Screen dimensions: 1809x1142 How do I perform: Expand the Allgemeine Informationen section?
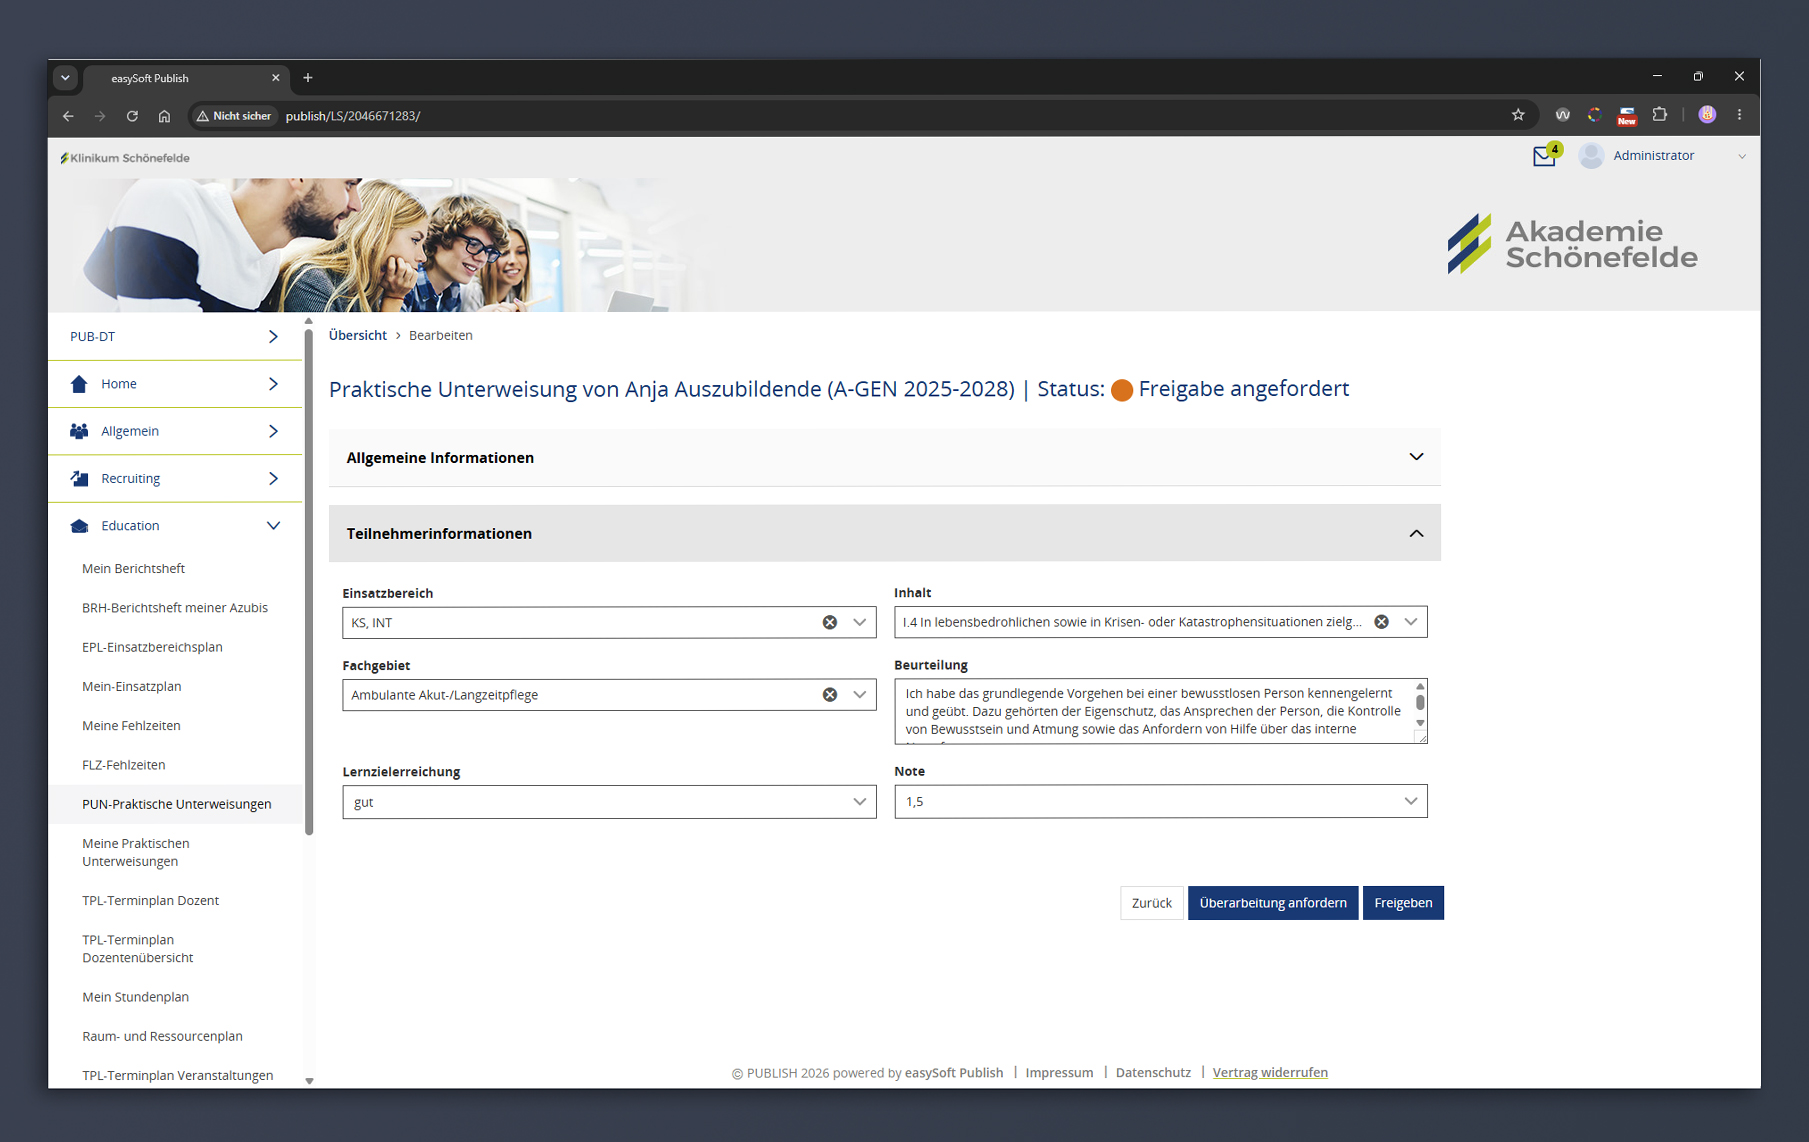pyautogui.click(x=1416, y=457)
